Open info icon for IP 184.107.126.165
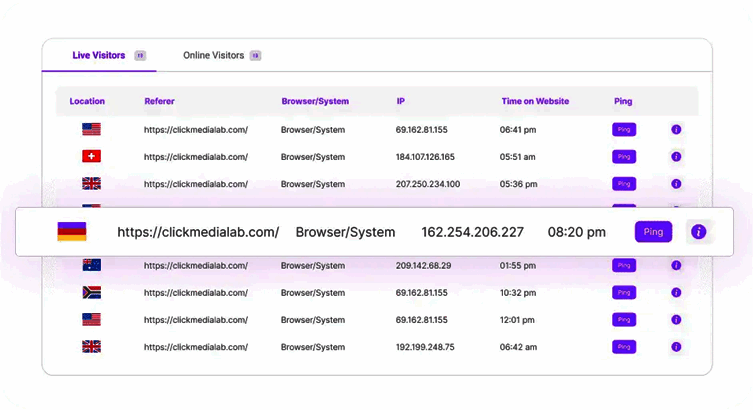This screenshot has width=753, height=410. pos(676,157)
